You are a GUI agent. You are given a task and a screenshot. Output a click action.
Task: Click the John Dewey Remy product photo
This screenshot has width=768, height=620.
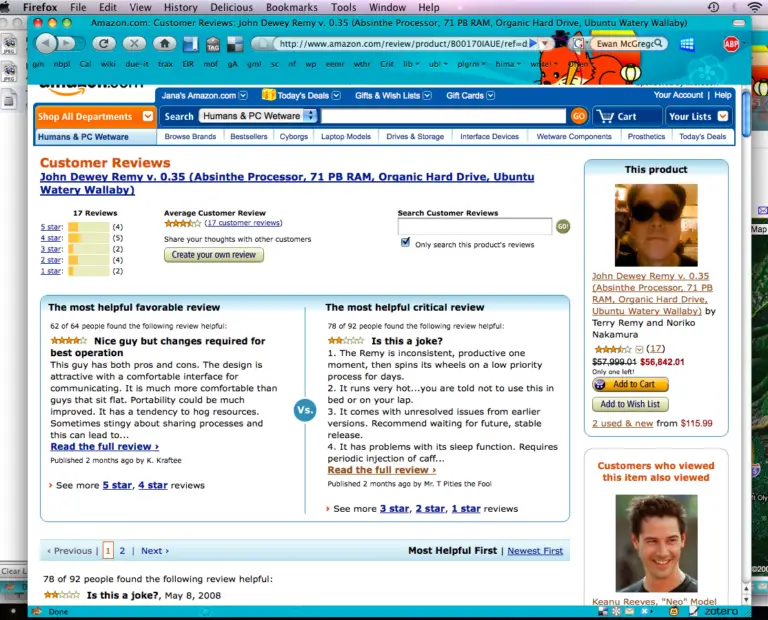(x=656, y=225)
